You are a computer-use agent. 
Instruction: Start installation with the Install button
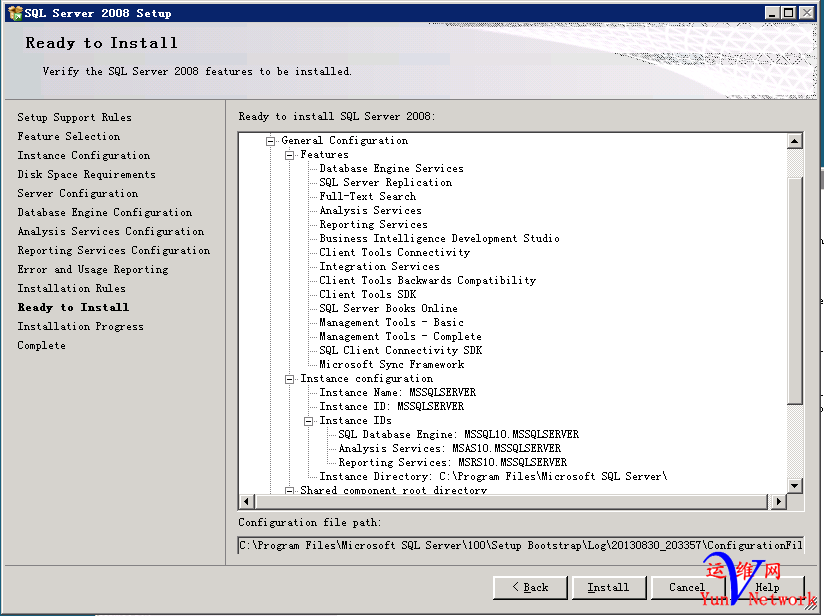click(609, 588)
